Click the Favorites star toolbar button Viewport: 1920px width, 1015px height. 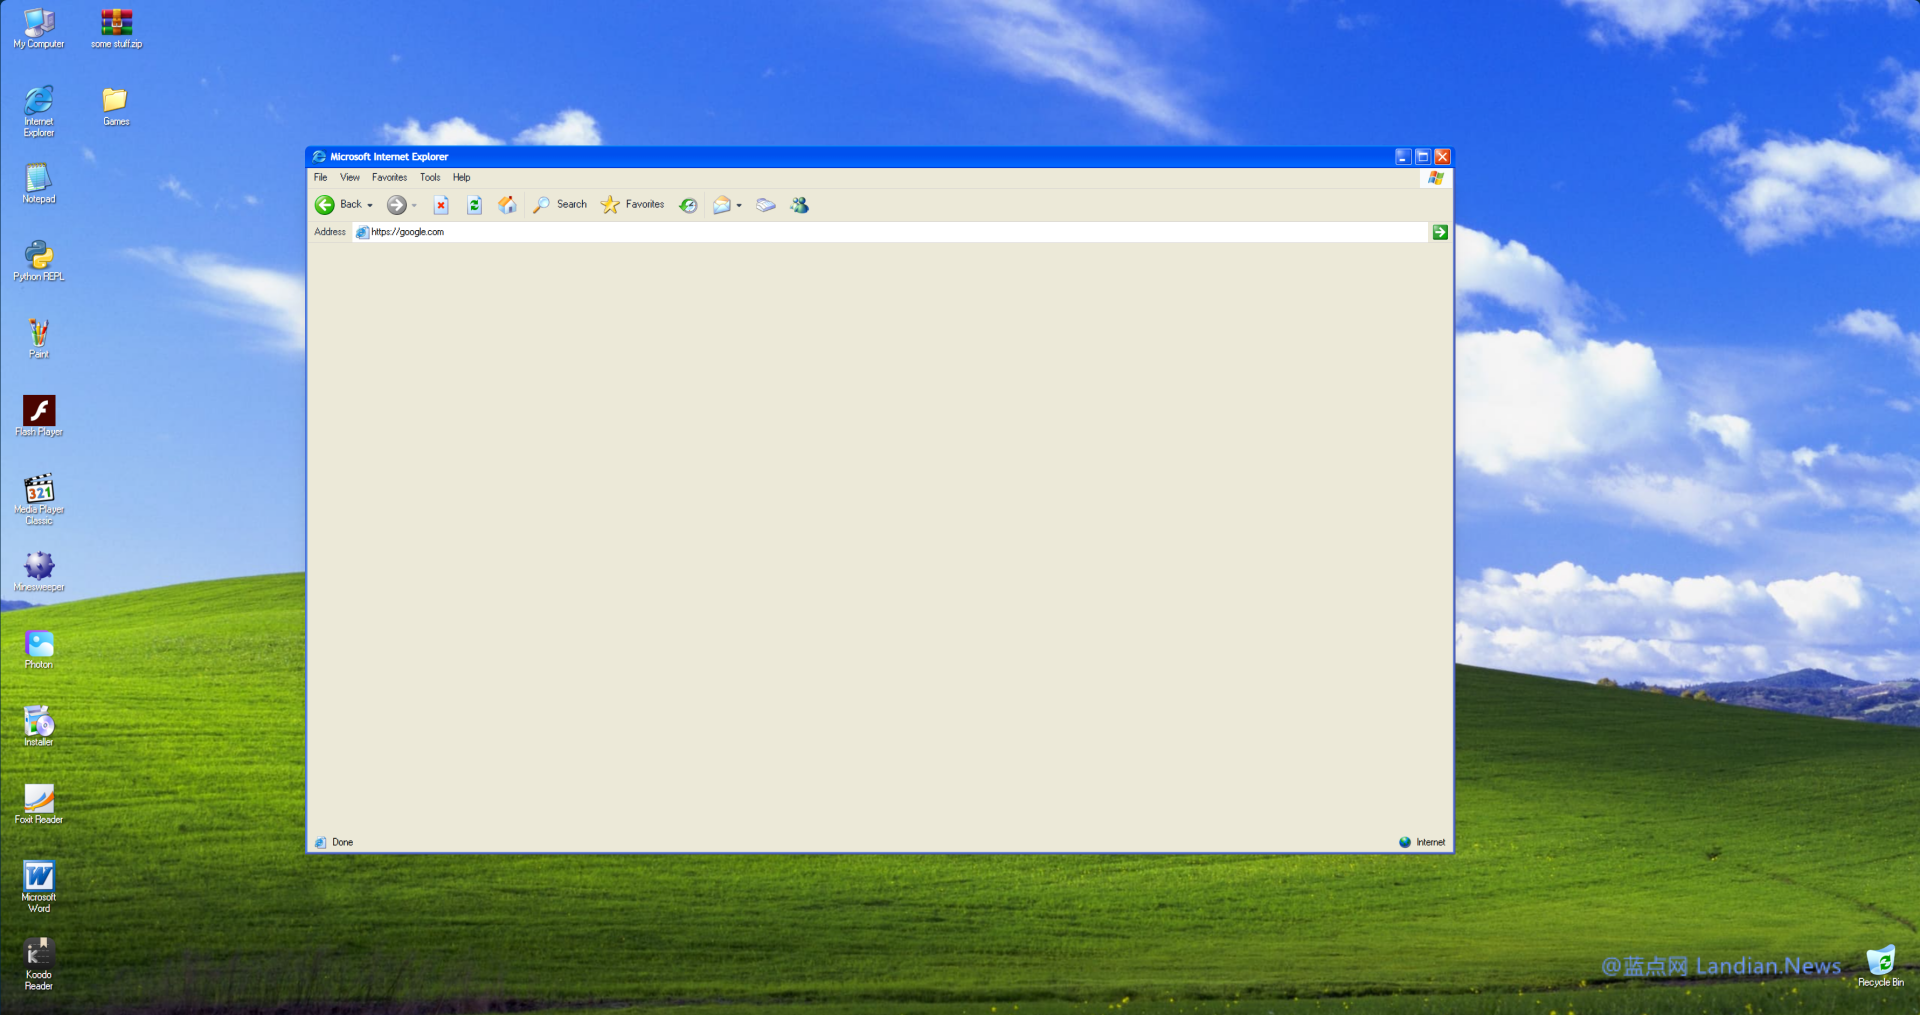[x=632, y=205]
